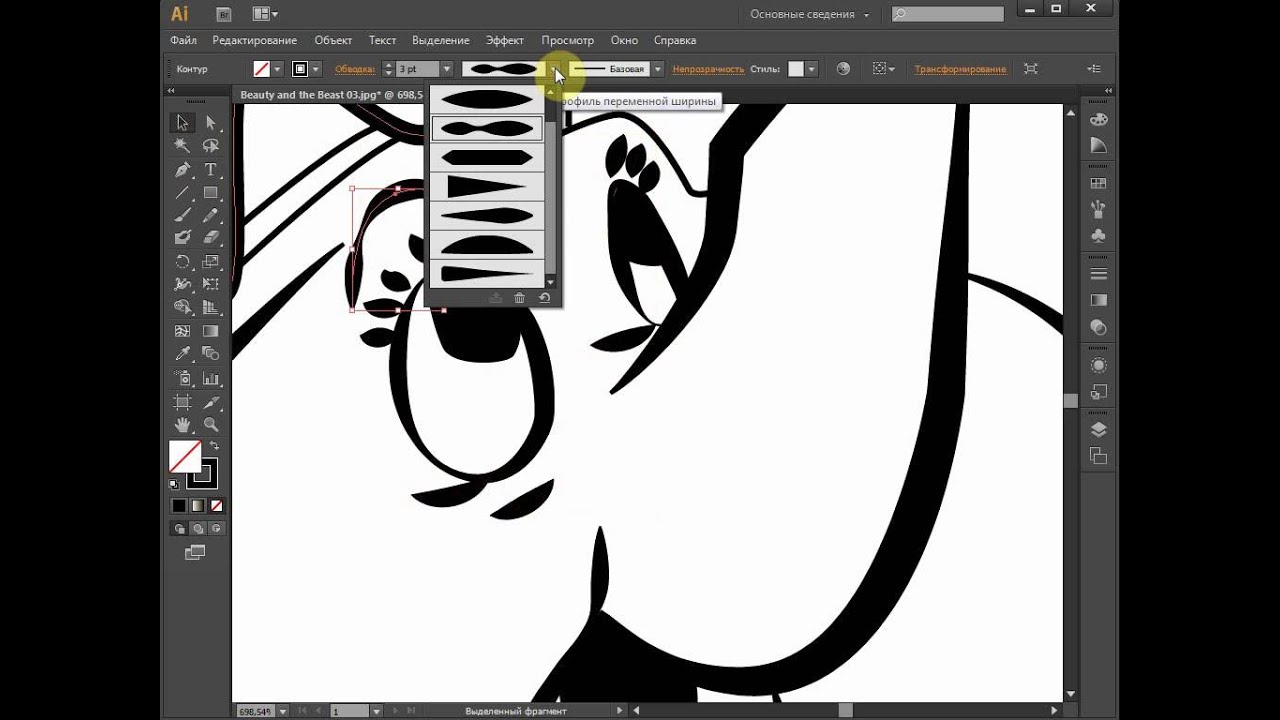Select the Magic Wand tool

[183, 146]
